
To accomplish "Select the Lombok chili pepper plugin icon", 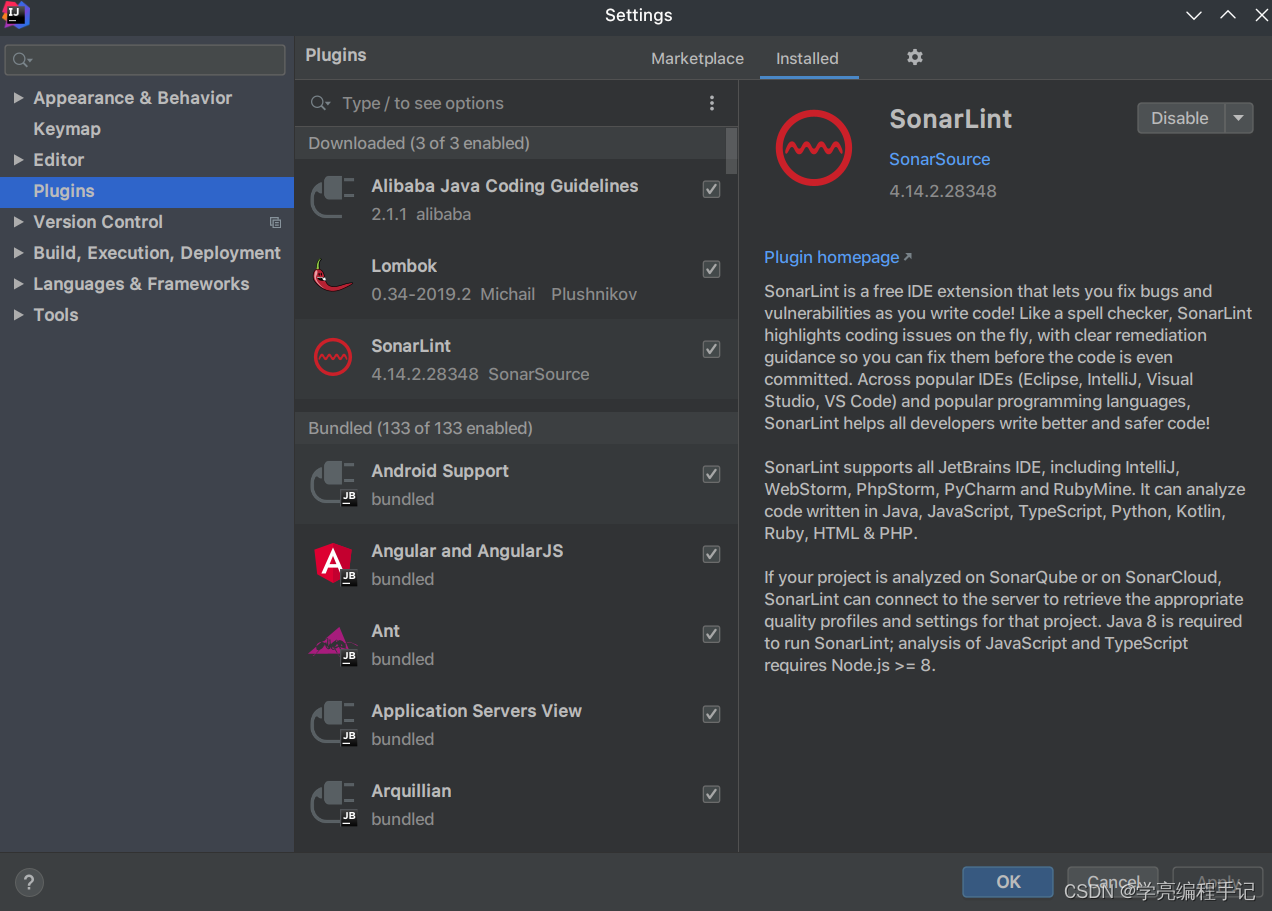I will 332,278.
